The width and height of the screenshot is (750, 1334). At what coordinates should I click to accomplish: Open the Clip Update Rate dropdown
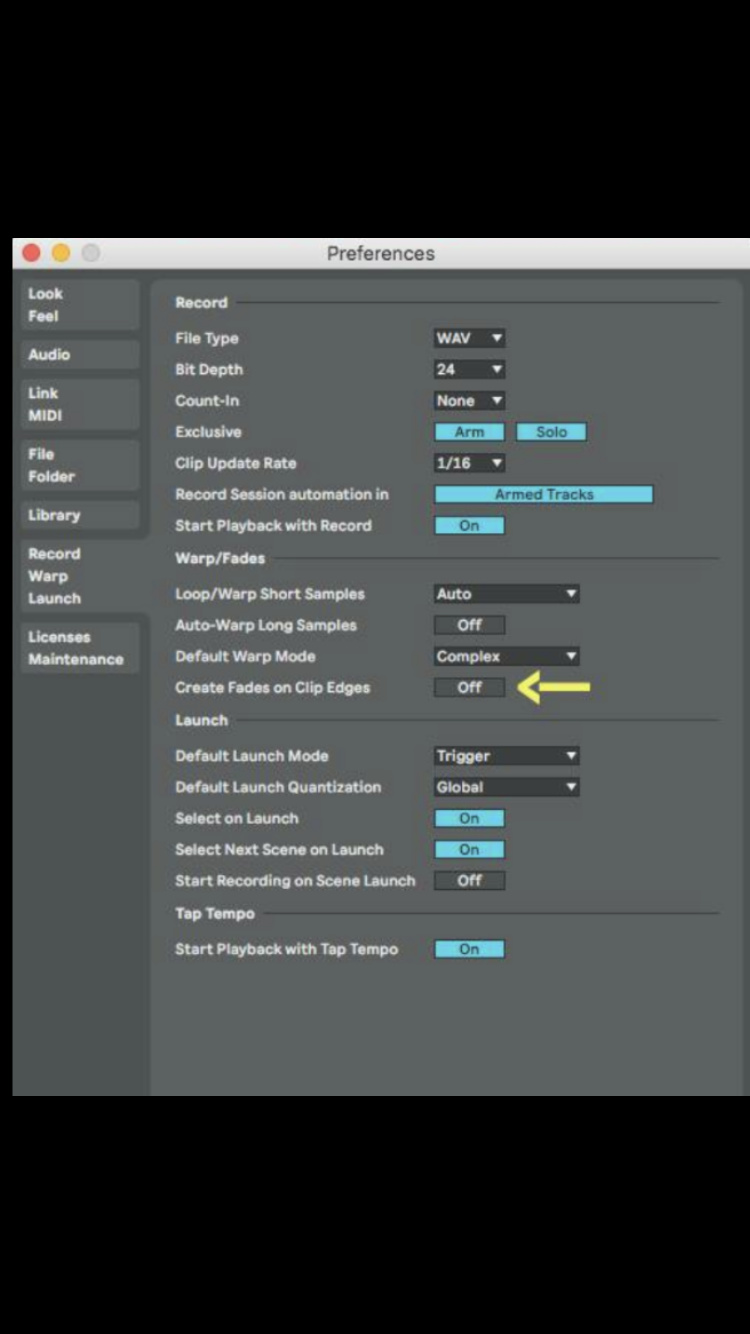pyautogui.click(x=469, y=463)
